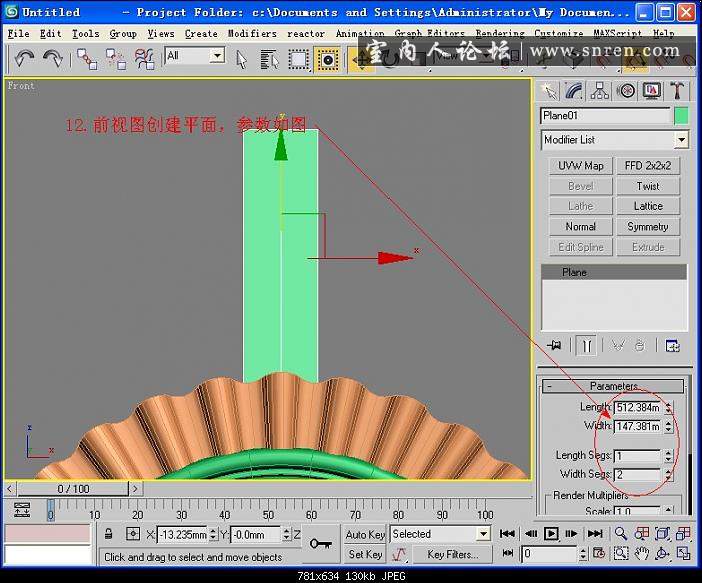Apply the Normal modifier button

click(x=581, y=227)
